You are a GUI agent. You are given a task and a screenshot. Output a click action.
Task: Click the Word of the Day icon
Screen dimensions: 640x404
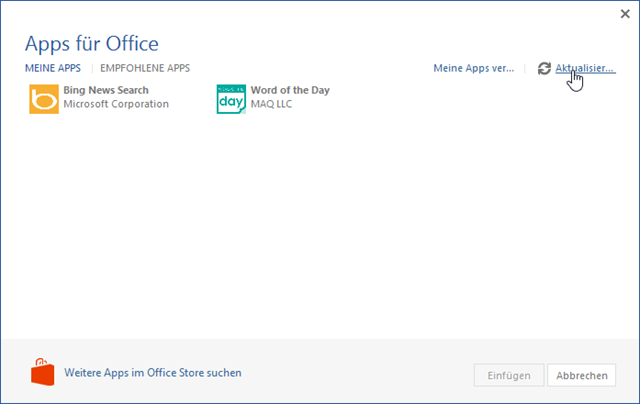[231, 99]
